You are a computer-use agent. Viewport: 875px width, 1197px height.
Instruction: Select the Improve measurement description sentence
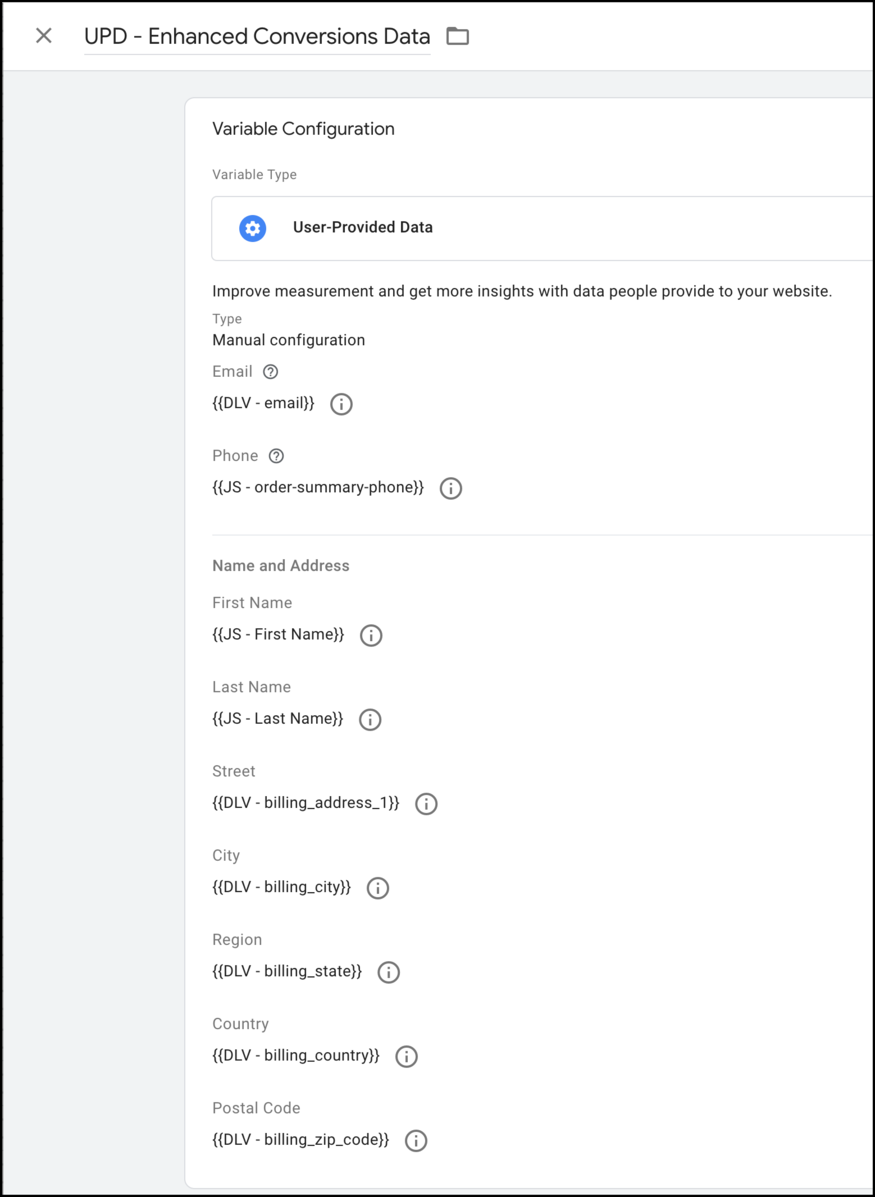(x=521, y=292)
